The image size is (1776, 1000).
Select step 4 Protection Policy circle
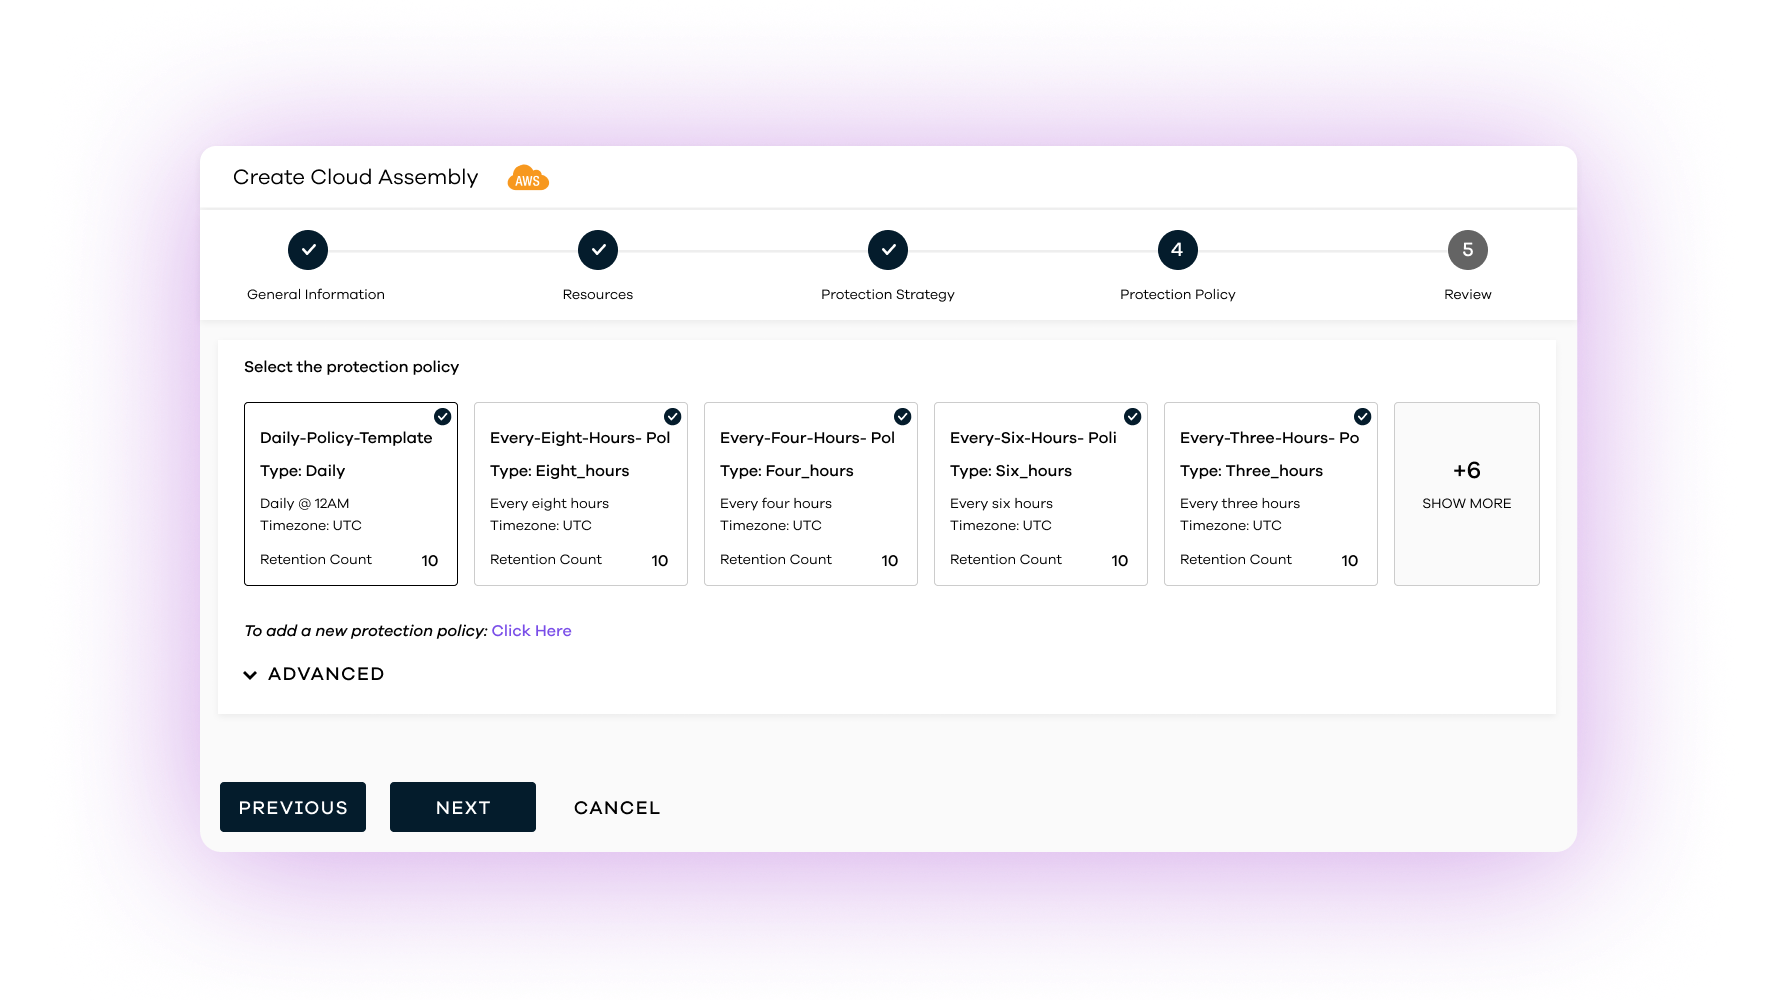[1178, 250]
